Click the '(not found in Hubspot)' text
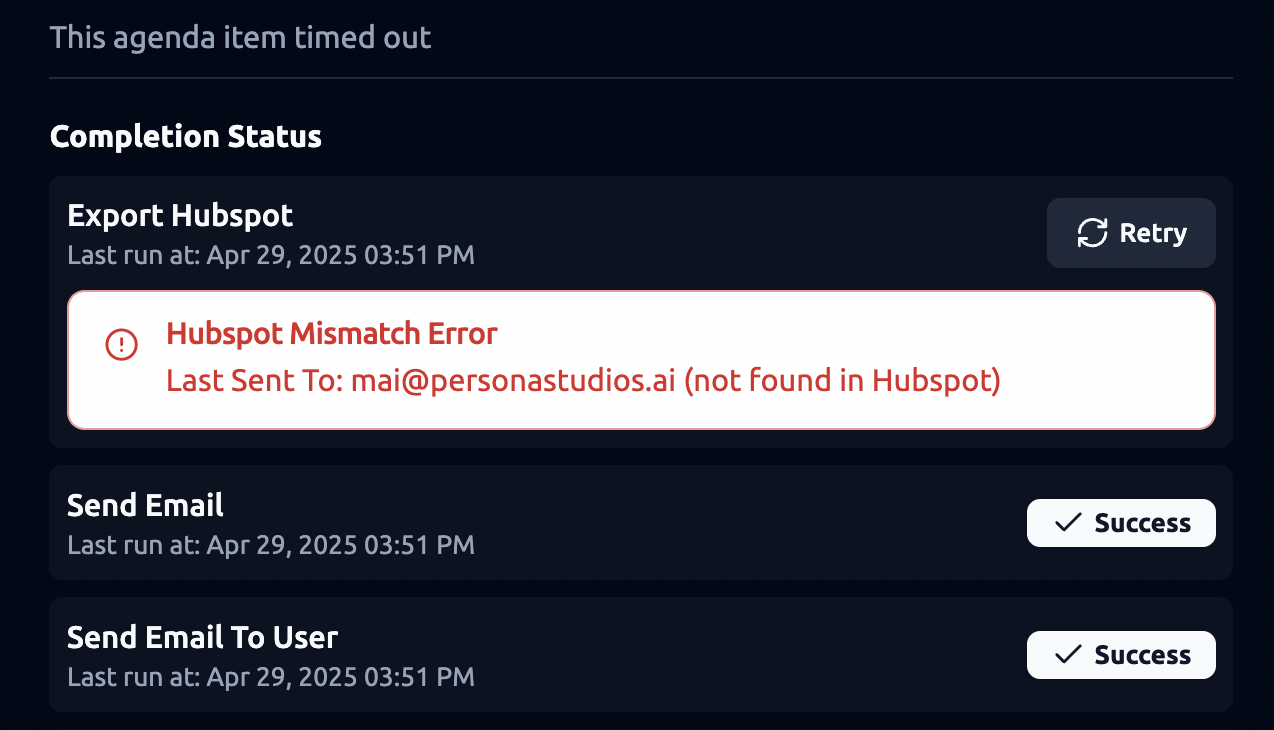1274x730 pixels. [843, 381]
